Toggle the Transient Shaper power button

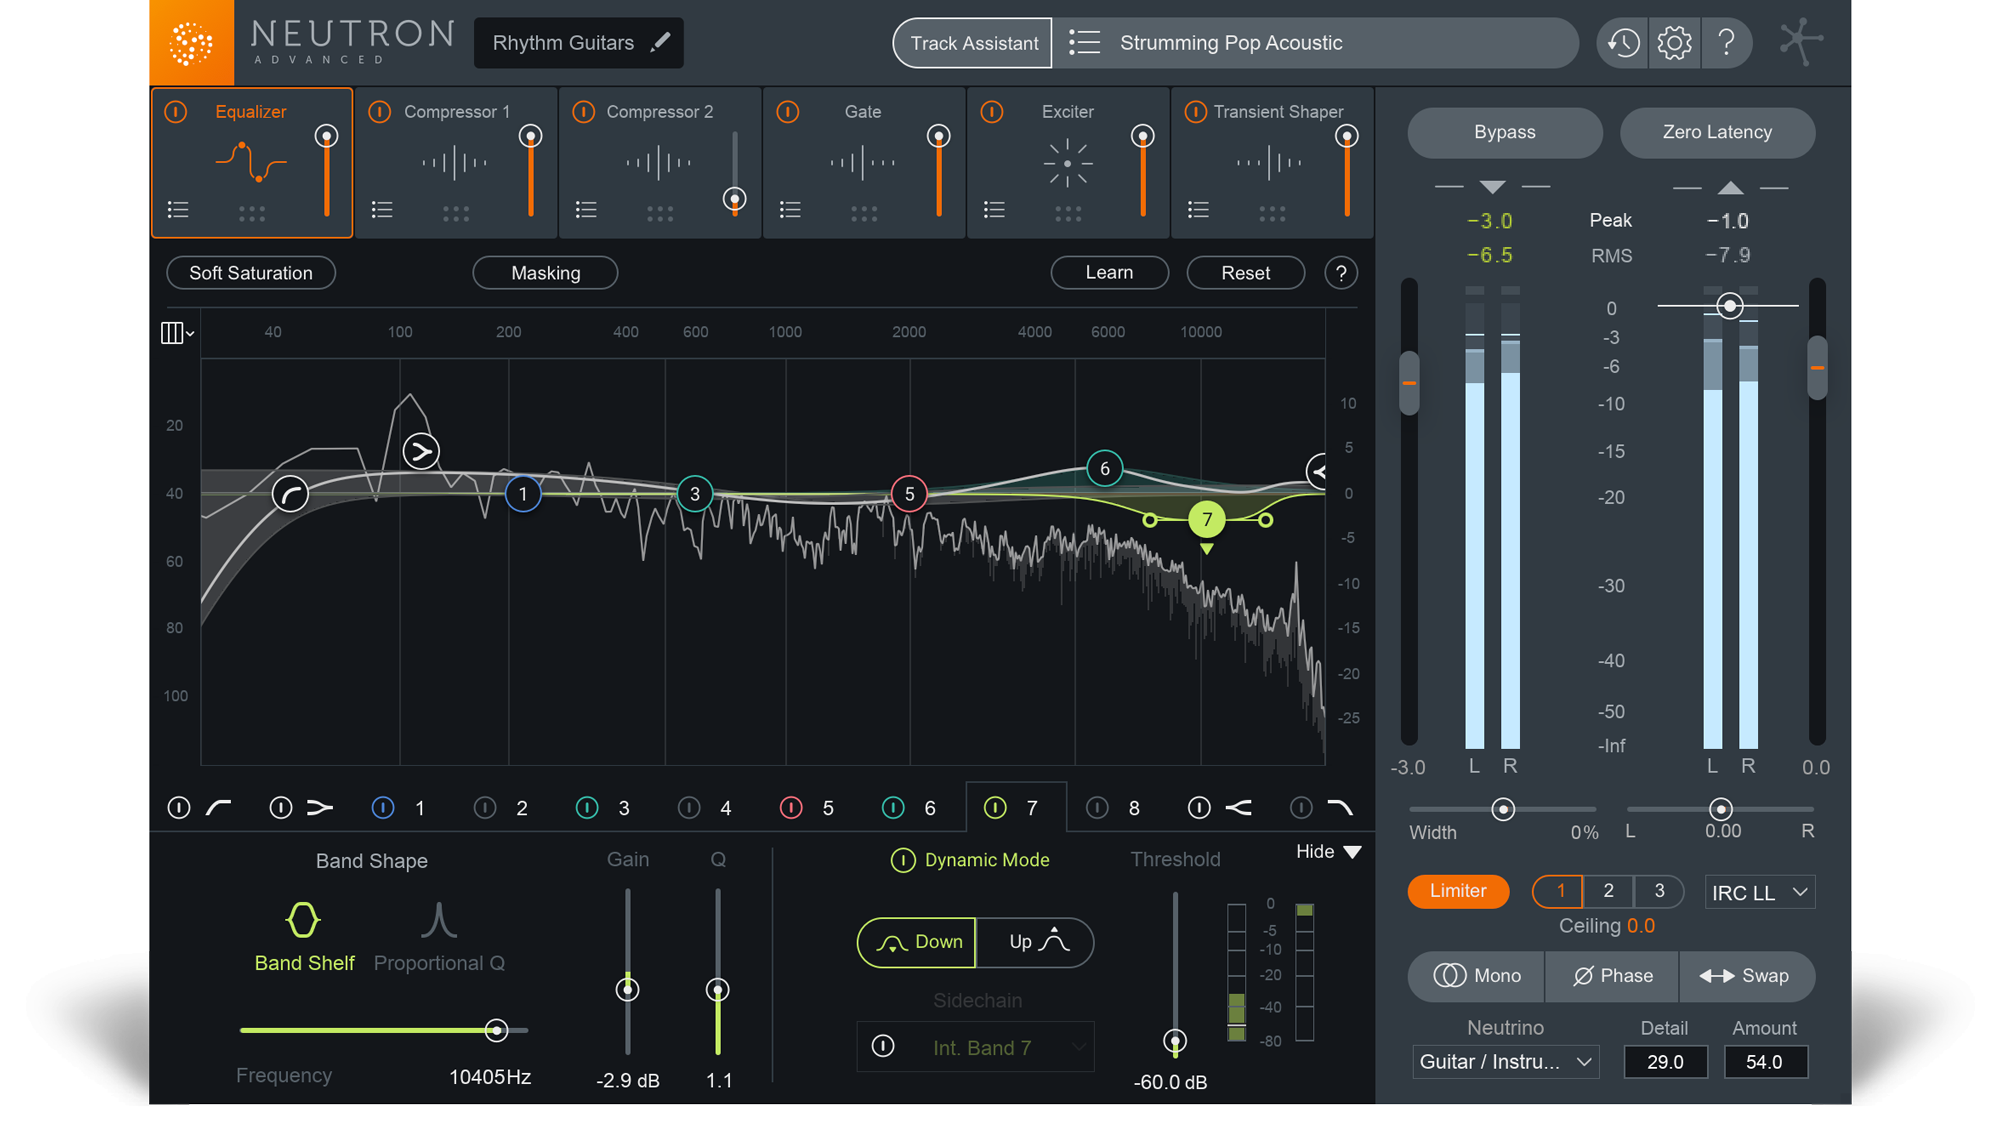(x=1195, y=112)
